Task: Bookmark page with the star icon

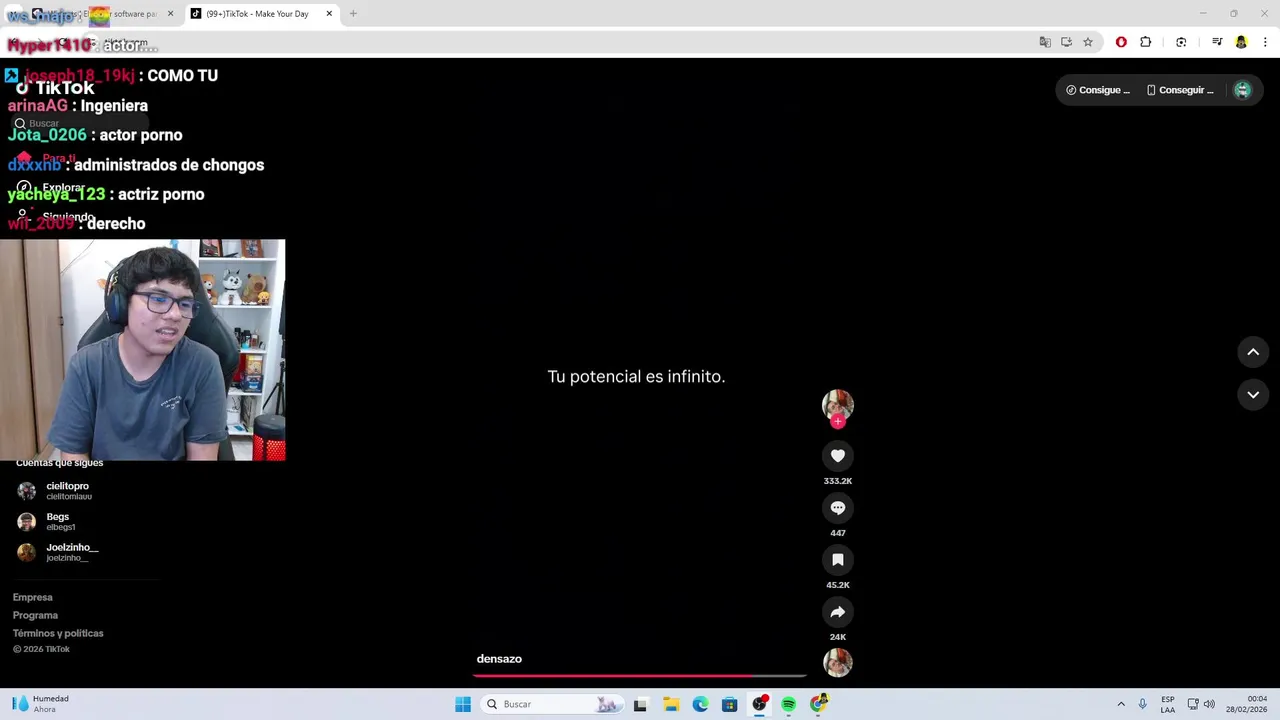Action: pyautogui.click(x=1088, y=42)
